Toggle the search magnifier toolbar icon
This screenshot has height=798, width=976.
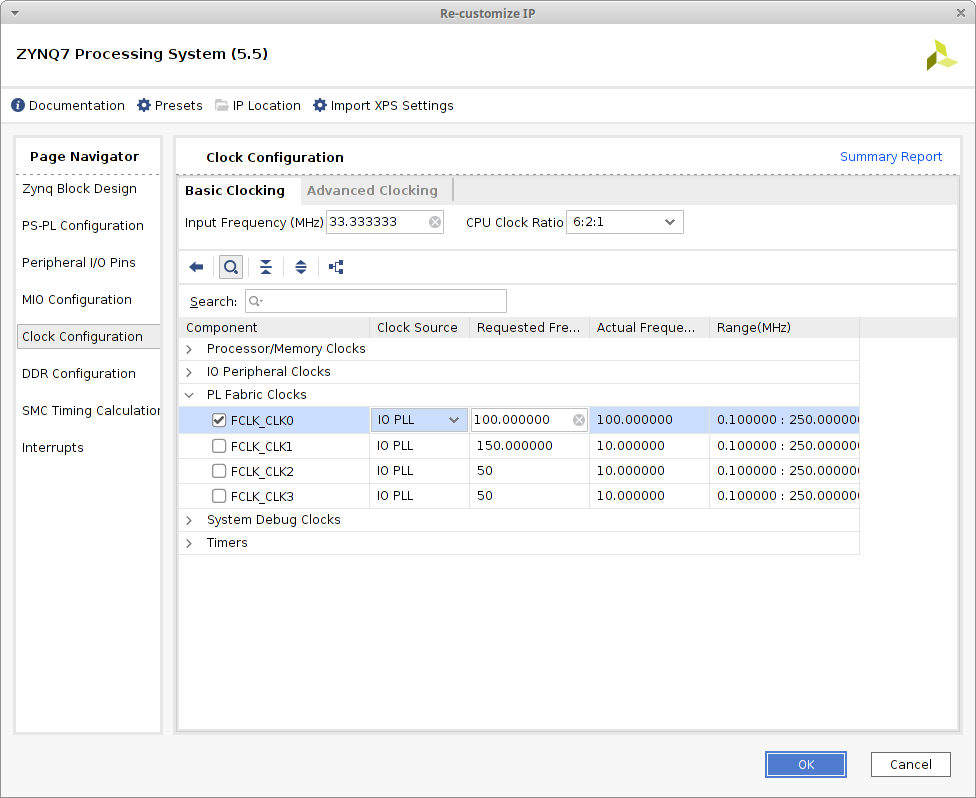(231, 267)
